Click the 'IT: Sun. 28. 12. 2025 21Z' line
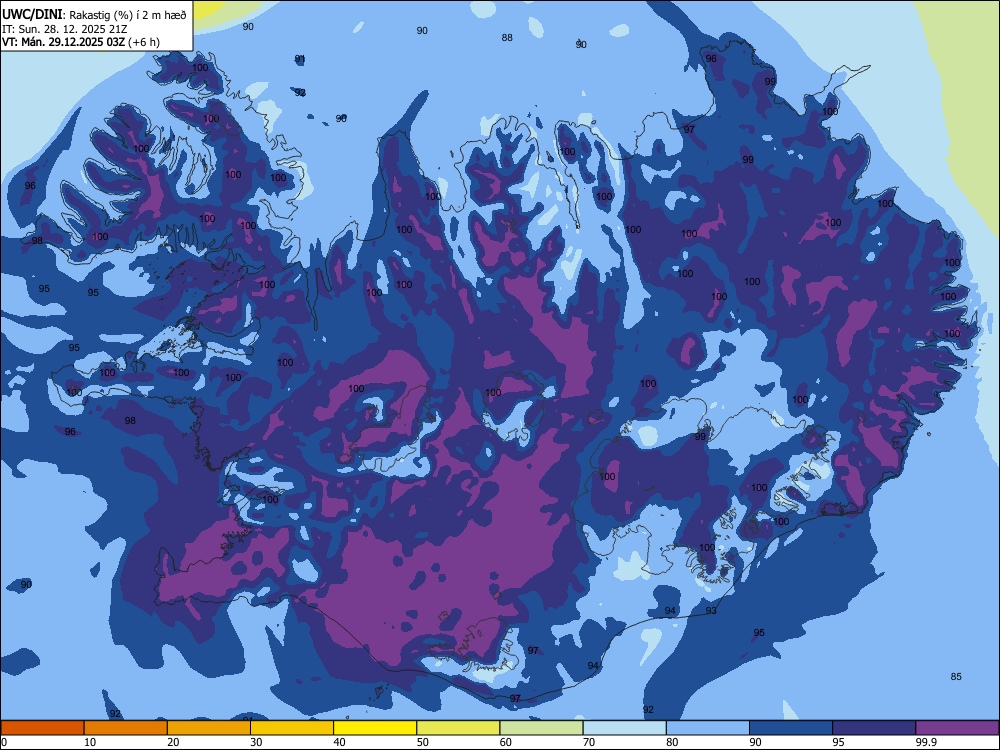The width and height of the screenshot is (1000, 750). click(64, 29)
